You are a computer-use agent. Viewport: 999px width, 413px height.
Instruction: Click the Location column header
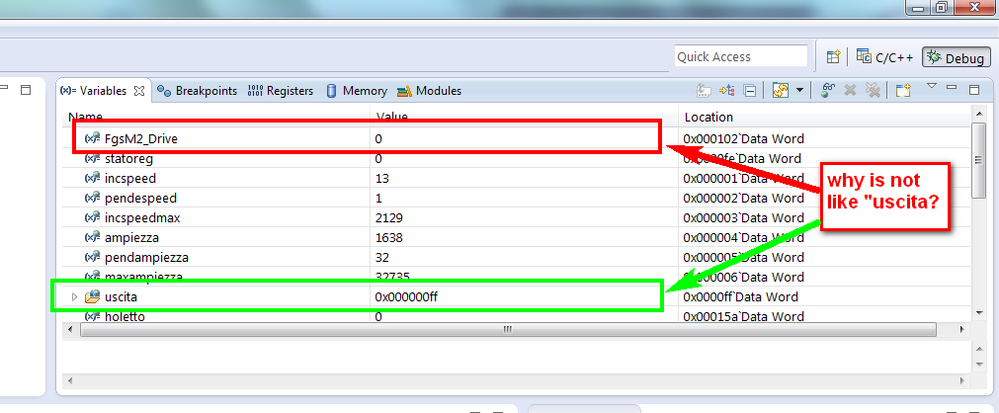coord(708,117)
